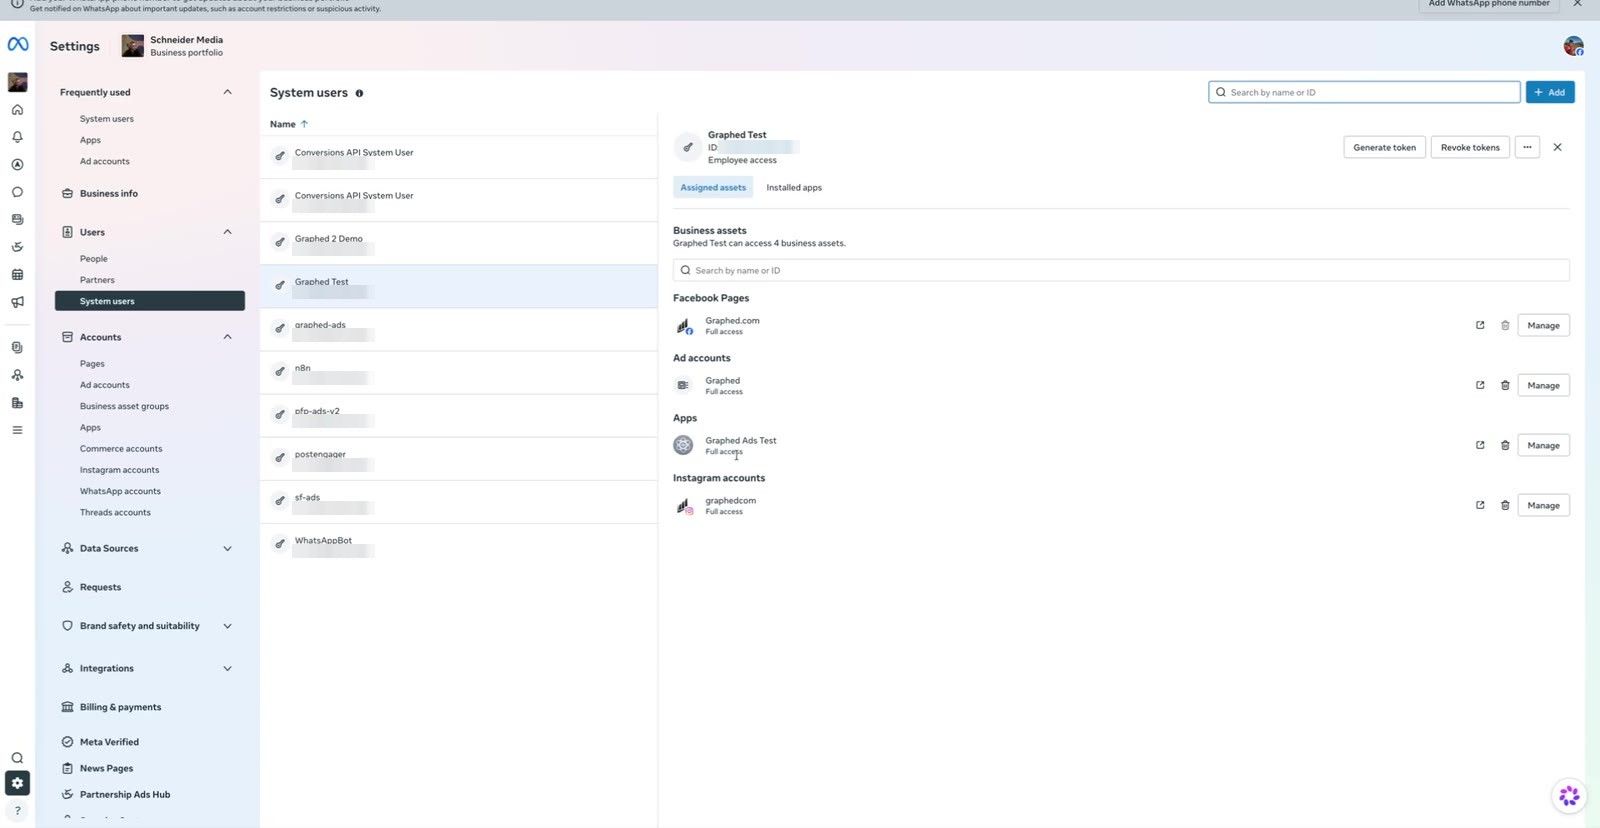Click the info icon beside System users
1600x828 pixels.
click(x=359, y=93)
